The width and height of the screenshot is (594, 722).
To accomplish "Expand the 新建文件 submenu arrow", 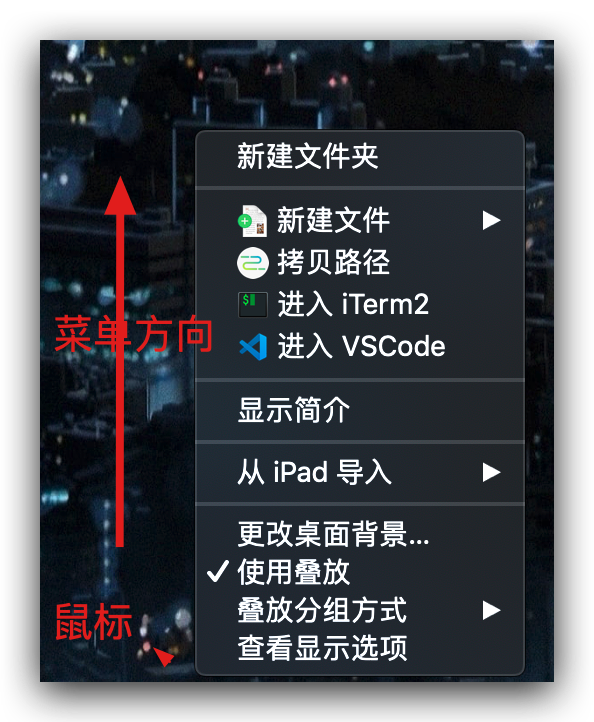I will point(491,221).
